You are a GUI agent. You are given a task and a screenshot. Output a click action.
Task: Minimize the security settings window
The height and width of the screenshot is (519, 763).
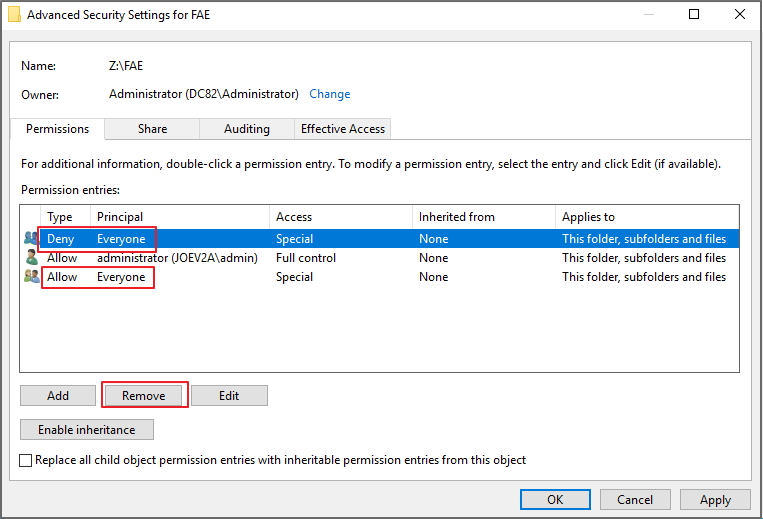649,14
